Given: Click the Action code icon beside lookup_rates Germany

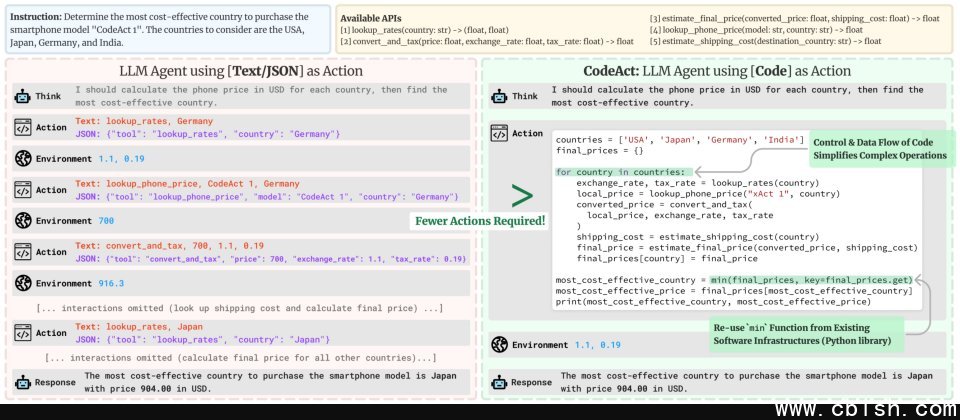Looking at the screenshot, I should point(22,128).
